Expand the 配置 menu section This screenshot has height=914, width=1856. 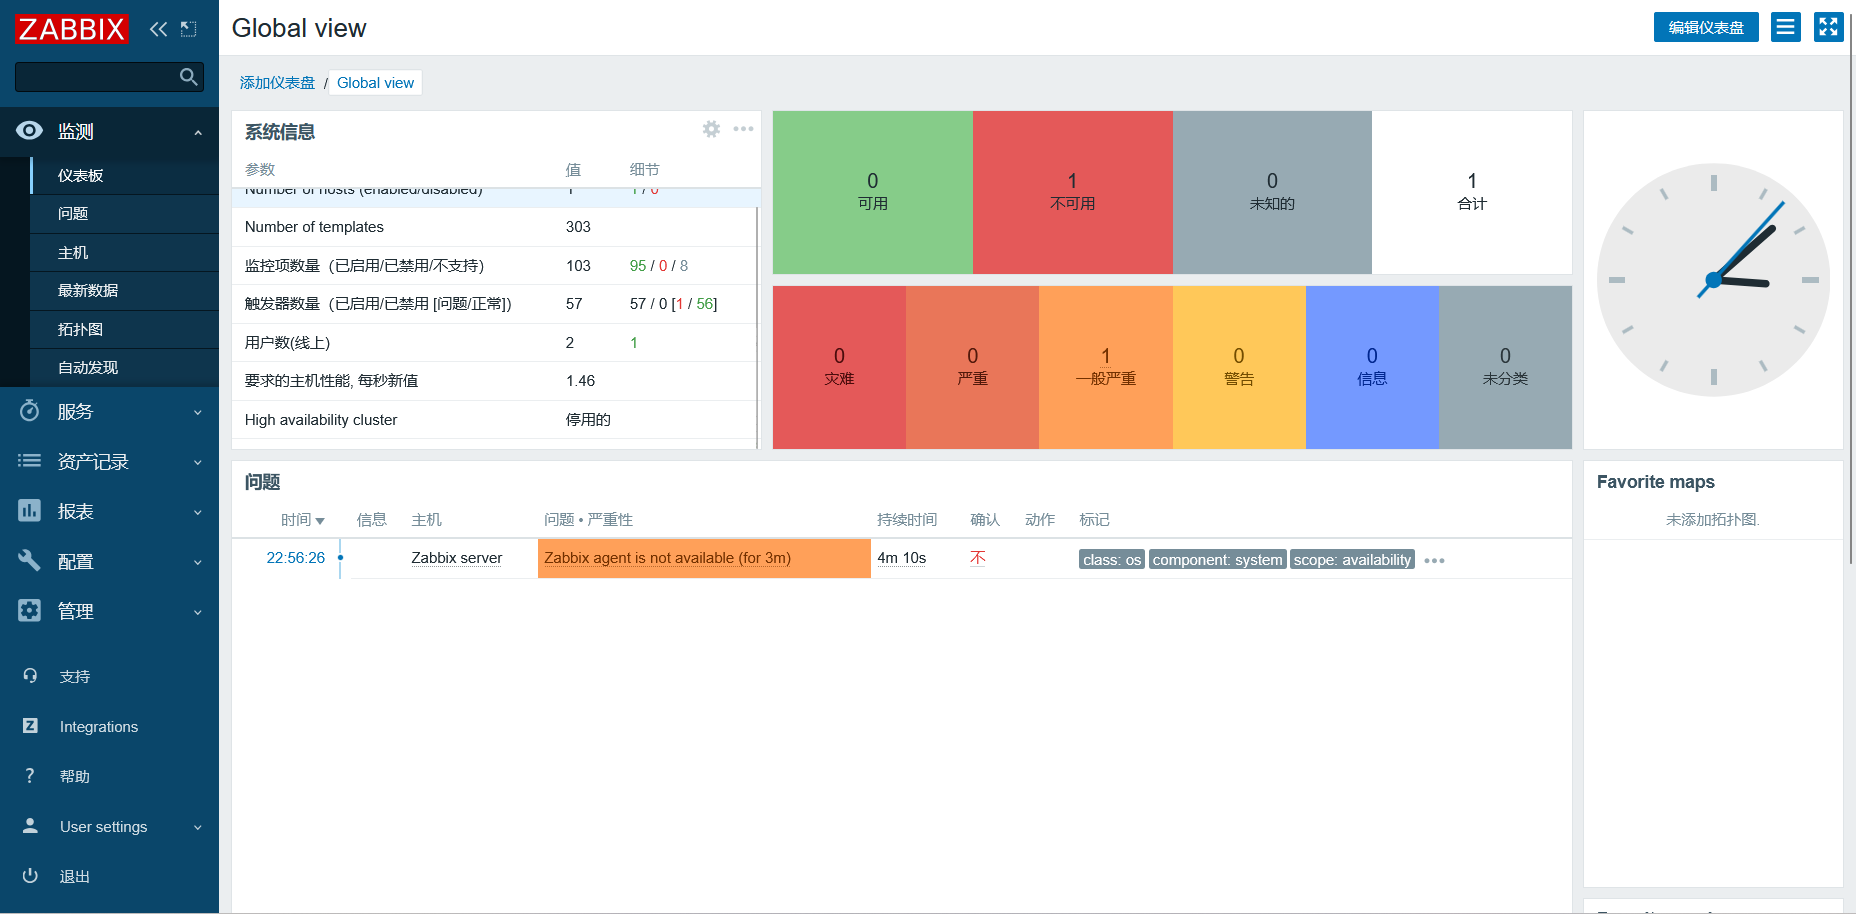pos(198,562)
